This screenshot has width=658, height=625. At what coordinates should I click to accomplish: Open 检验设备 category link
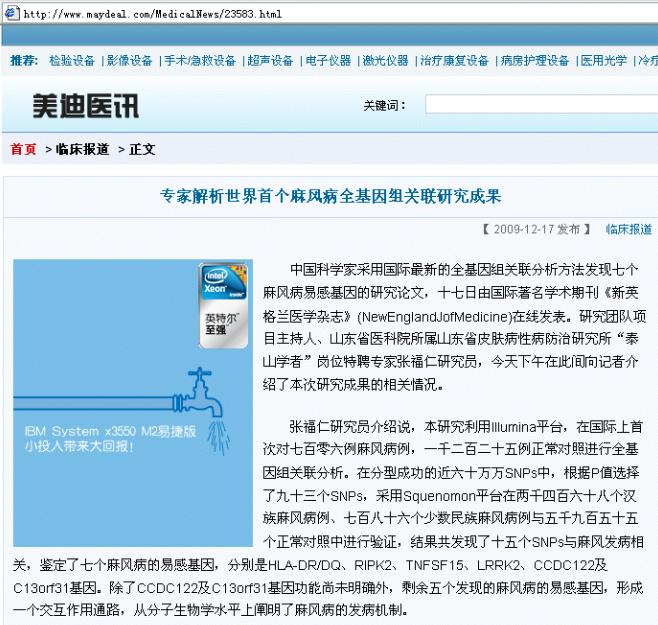(72, 61)
